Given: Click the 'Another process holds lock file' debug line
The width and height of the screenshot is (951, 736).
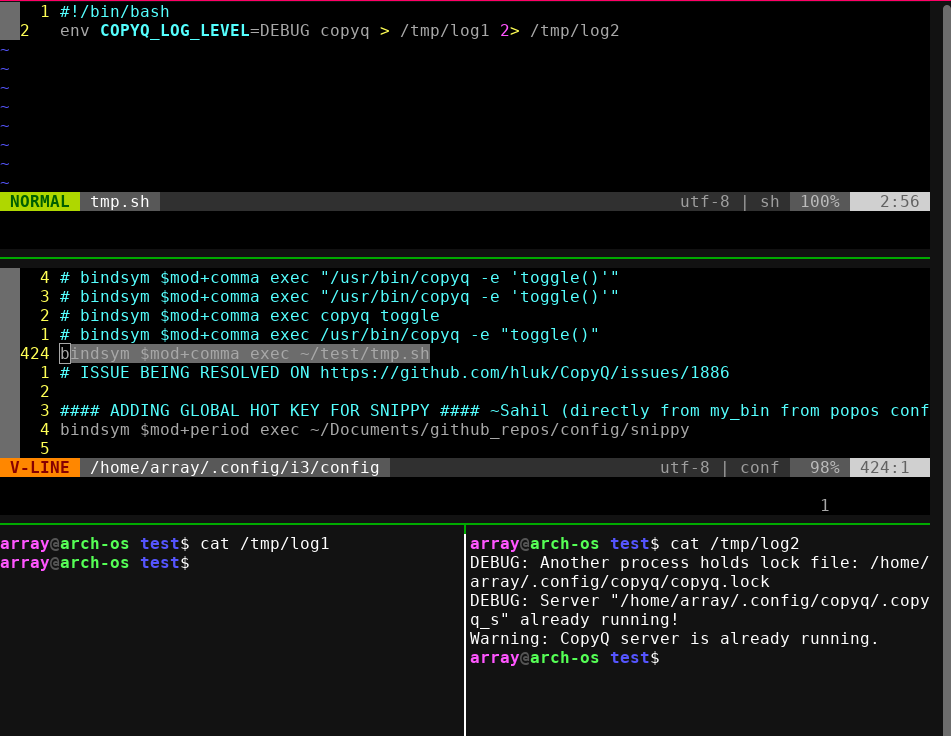Looking at the screenshot, I should (699, 572).
